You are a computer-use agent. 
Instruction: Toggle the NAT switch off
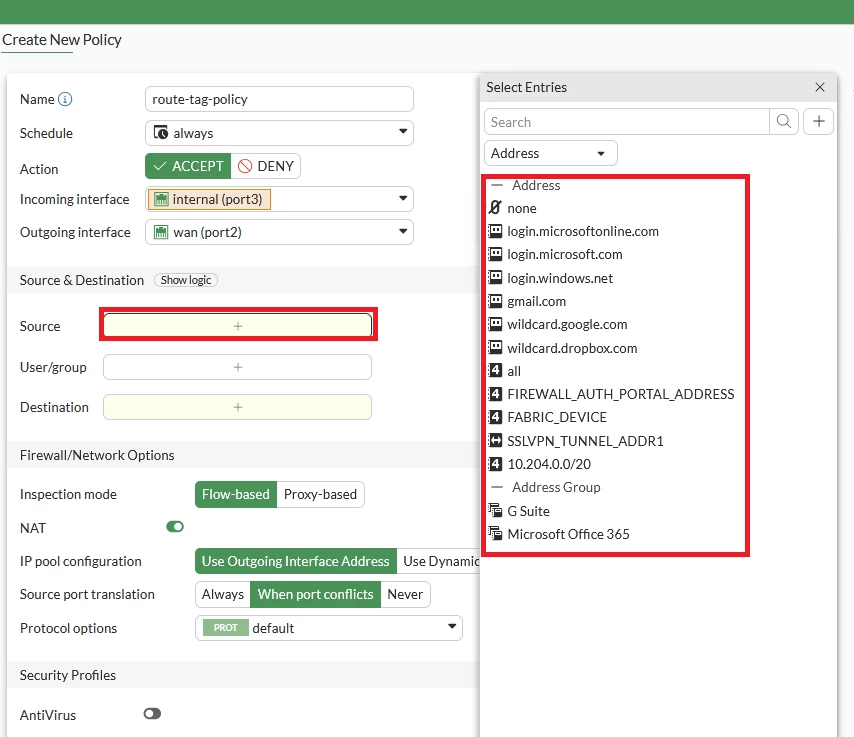175,527
